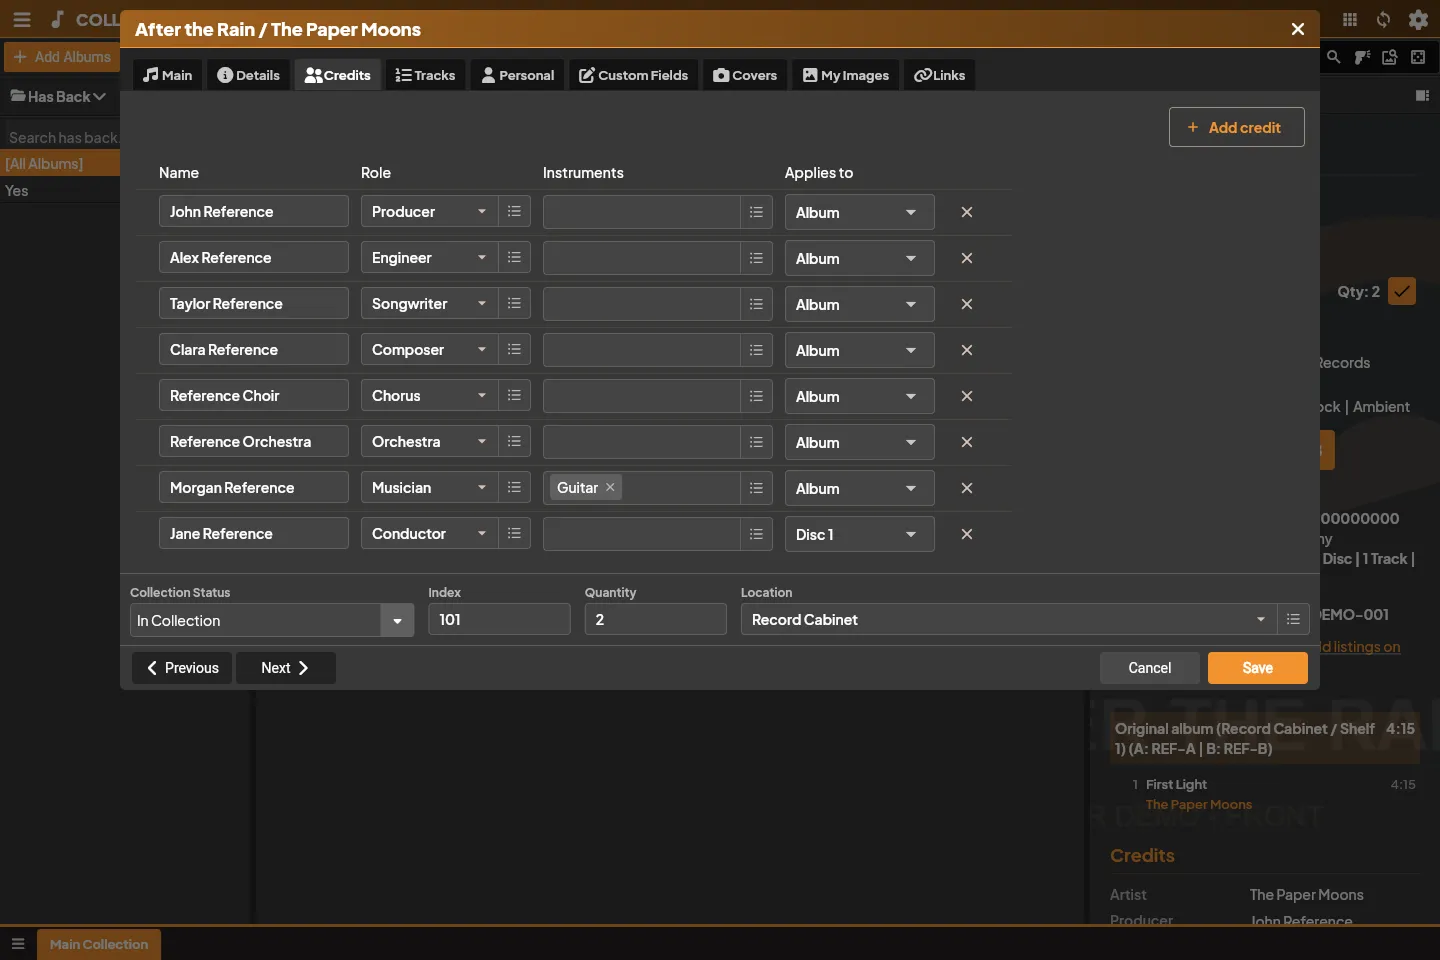Click the Quantity field showing 2
1440x960 pixels.
point(655,620)
